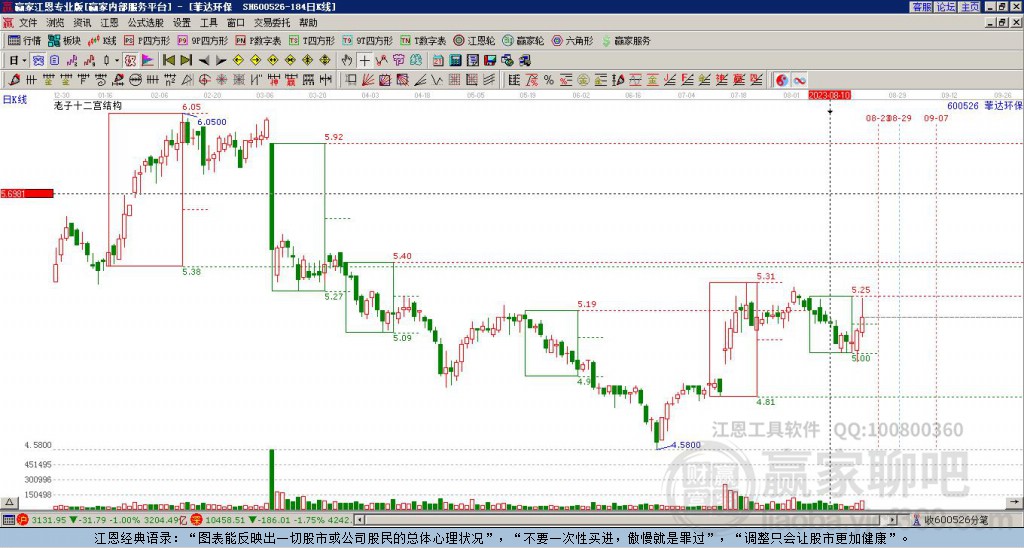The width and height of the screenshot is (1024, 548).
Task: Open the T四方形 tool
Action: coord(312,40)
